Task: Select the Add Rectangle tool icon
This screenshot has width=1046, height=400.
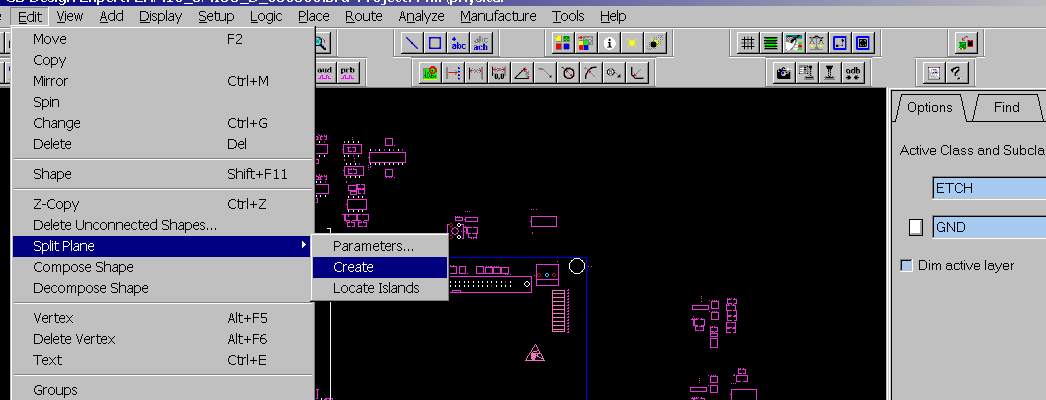Action: [x=435, y=43]
